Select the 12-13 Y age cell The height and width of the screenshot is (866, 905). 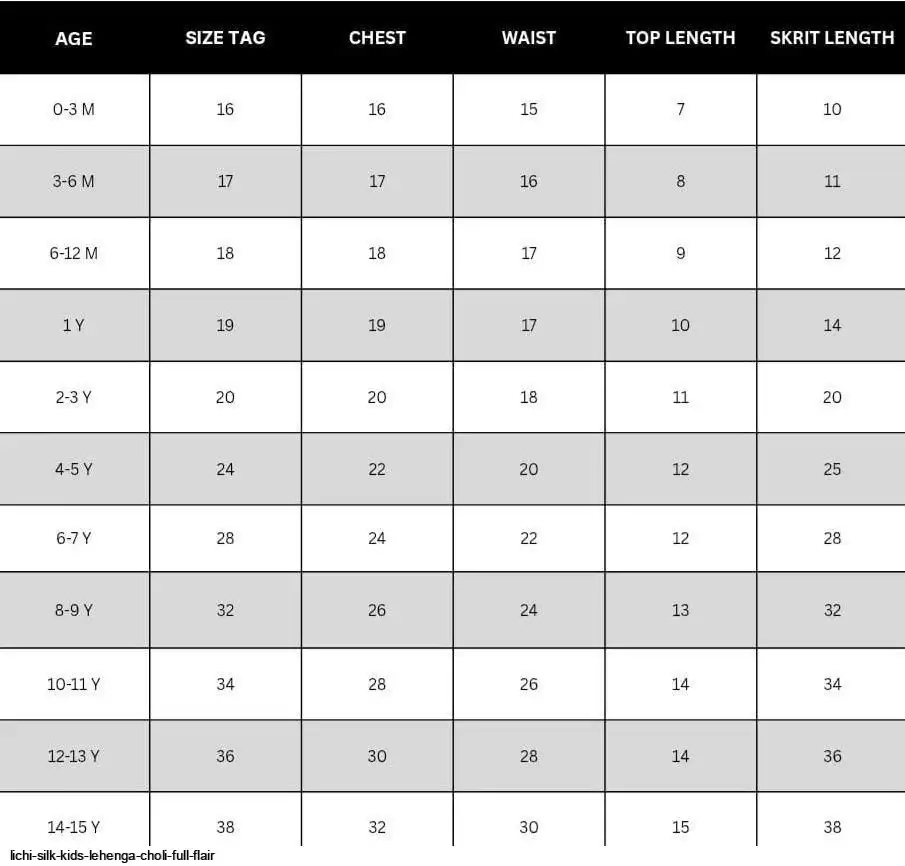coord(74,756)
